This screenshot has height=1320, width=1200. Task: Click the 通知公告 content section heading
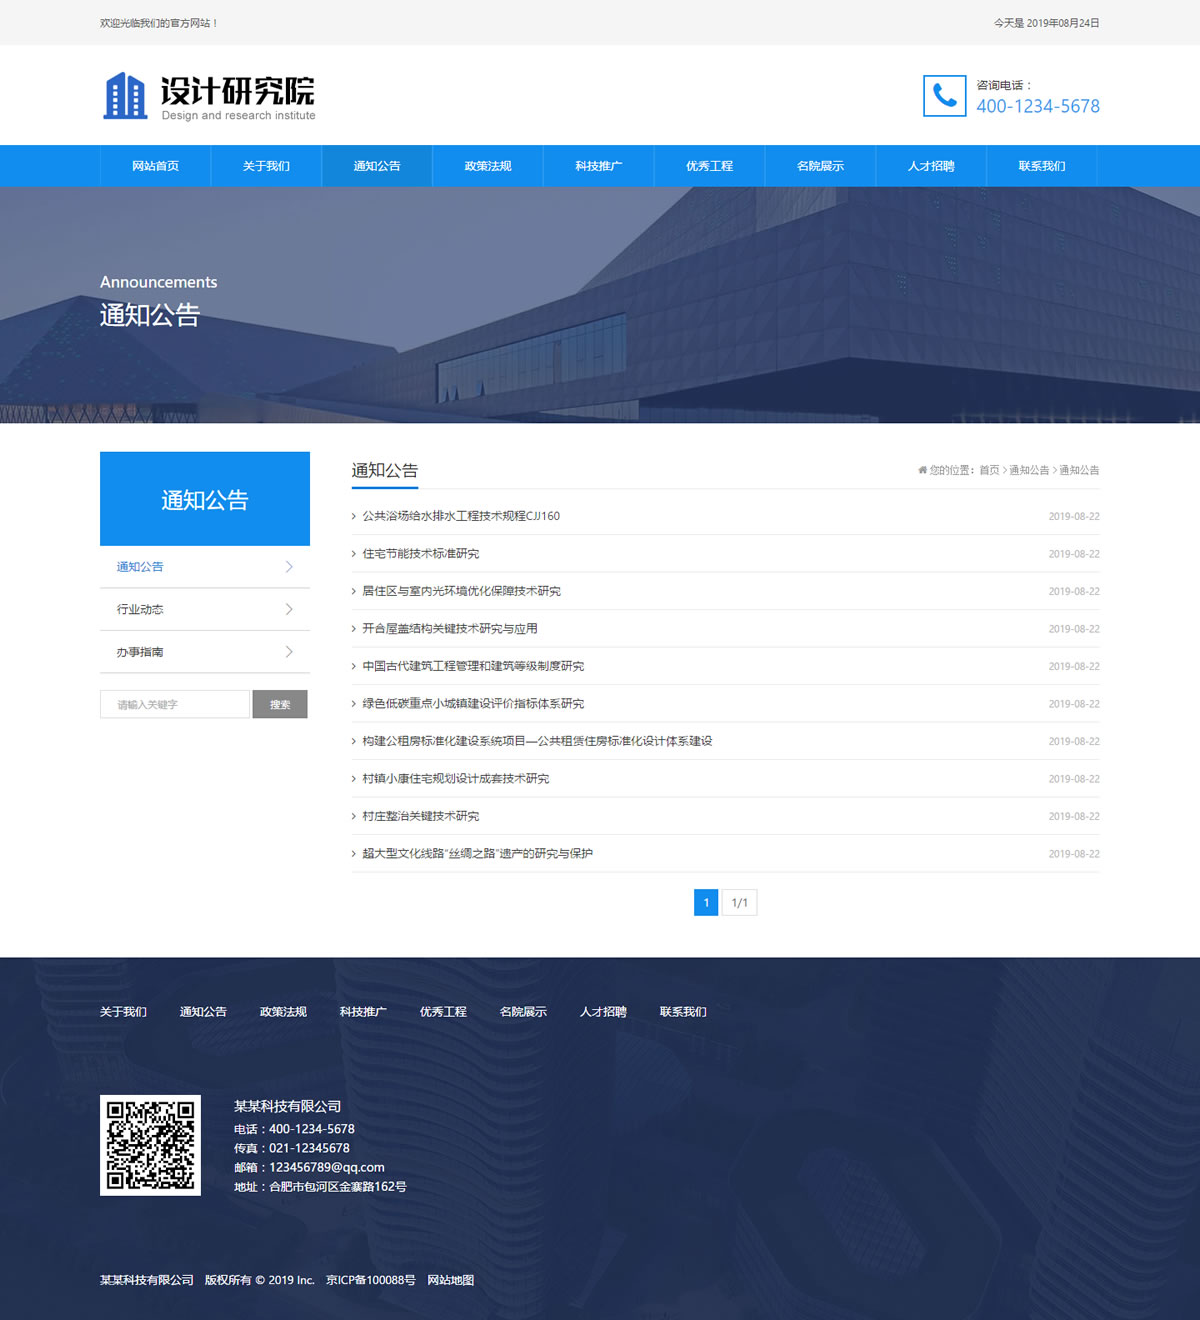[x=385, y=470]
